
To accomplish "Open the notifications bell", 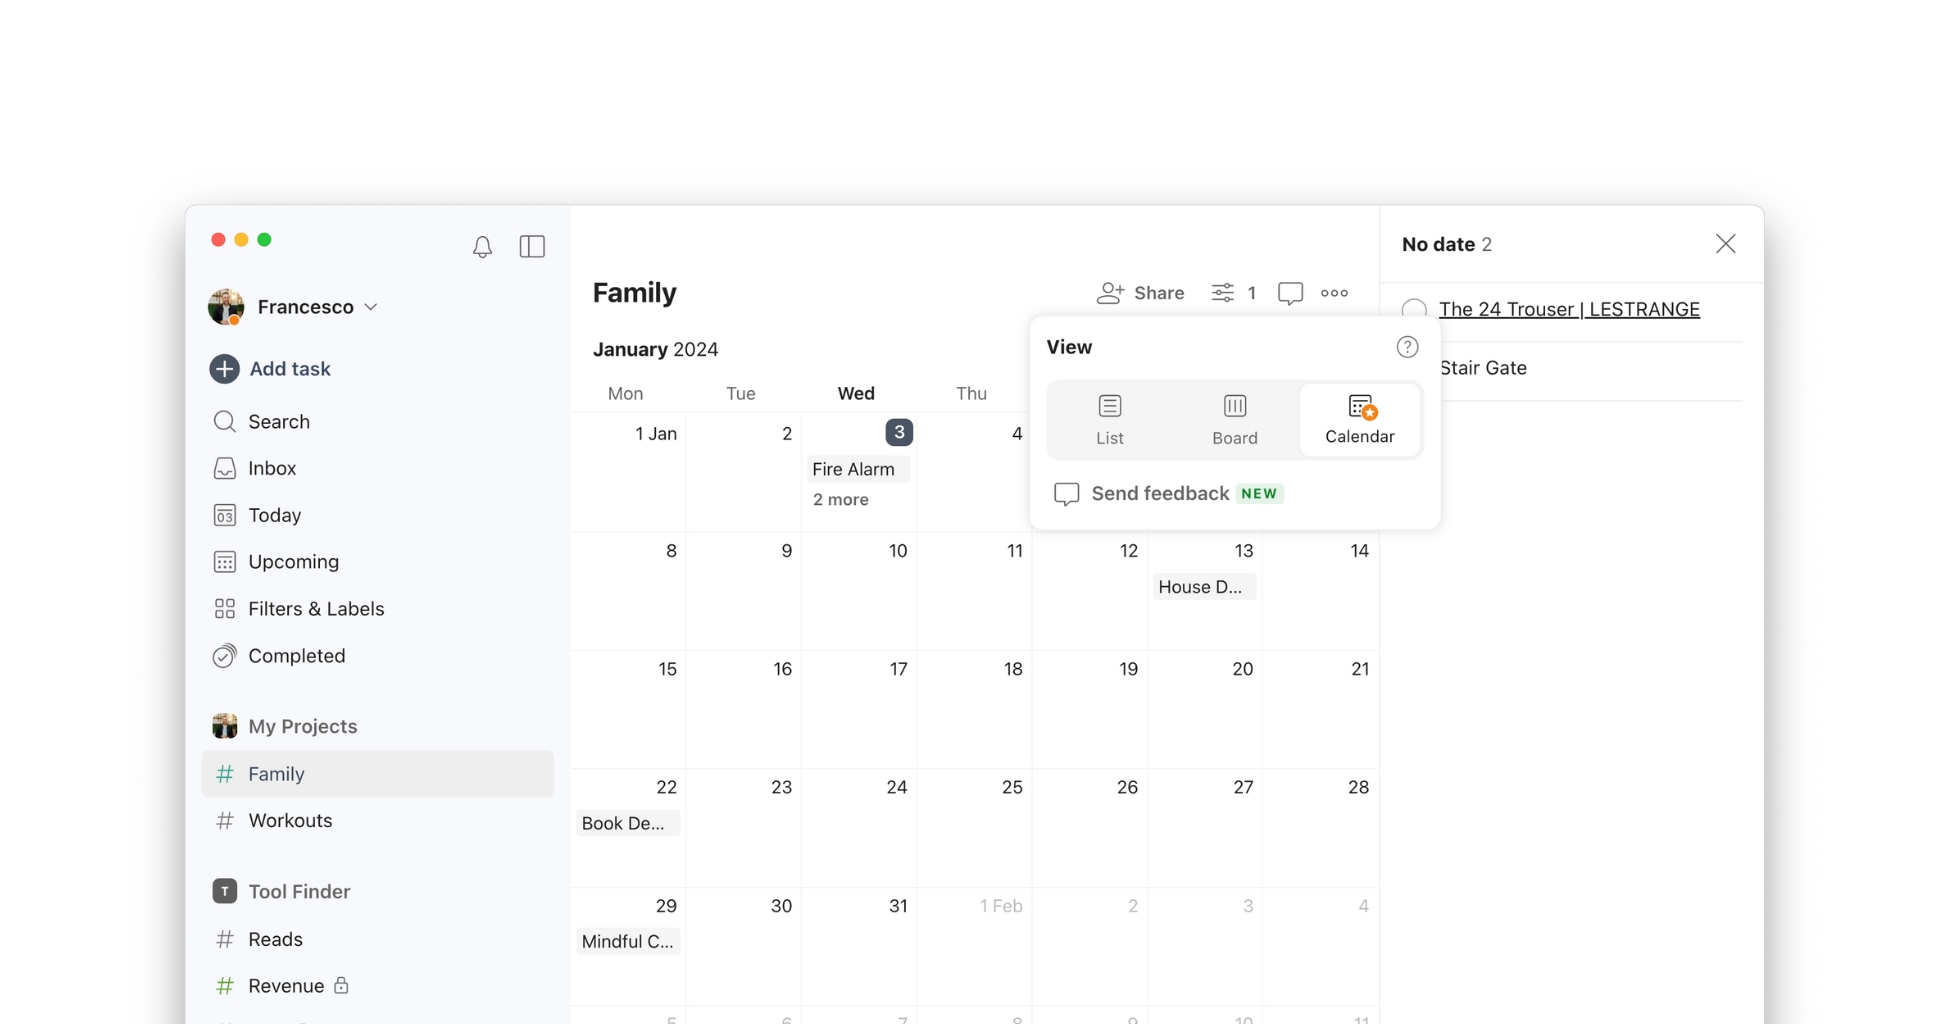I will click(482, 246).
